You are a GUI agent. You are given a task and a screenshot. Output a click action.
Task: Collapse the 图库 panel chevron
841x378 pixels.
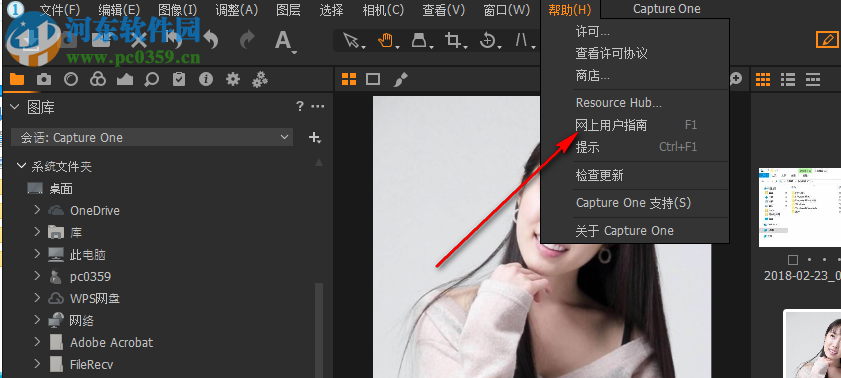[14, 107]
